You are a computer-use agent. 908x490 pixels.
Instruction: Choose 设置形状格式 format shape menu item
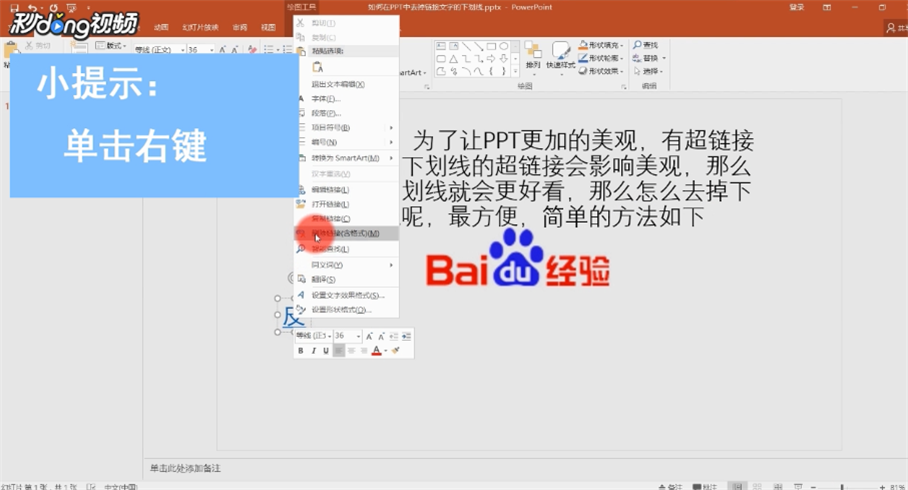[346, 310]
